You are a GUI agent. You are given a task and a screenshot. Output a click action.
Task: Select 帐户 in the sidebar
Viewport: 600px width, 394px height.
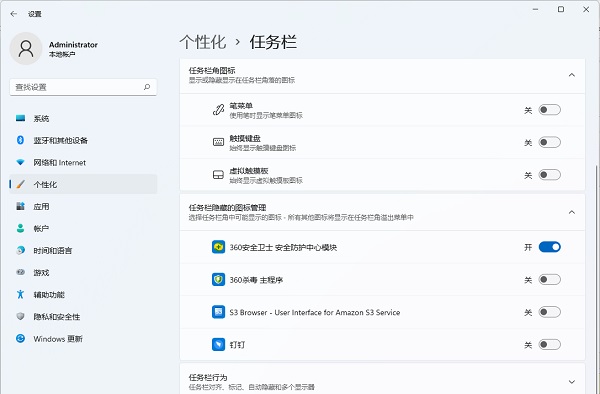coord(83,228)
